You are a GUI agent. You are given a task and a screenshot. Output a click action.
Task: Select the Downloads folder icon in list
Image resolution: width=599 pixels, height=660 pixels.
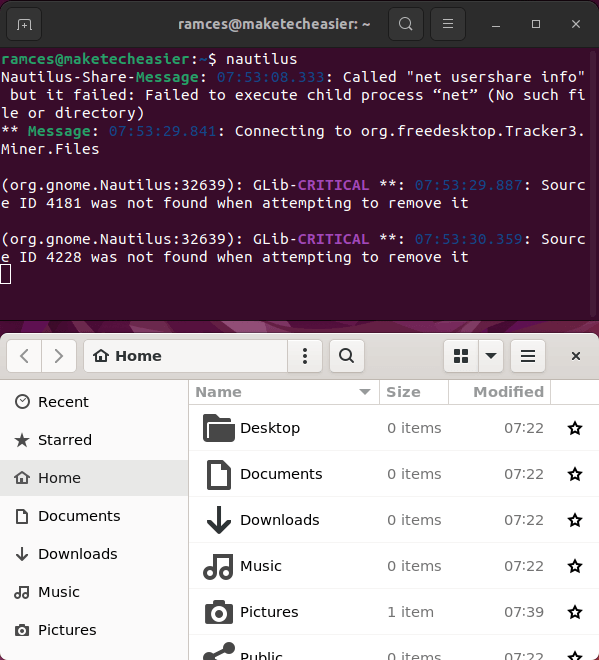(x=219, y=520)
